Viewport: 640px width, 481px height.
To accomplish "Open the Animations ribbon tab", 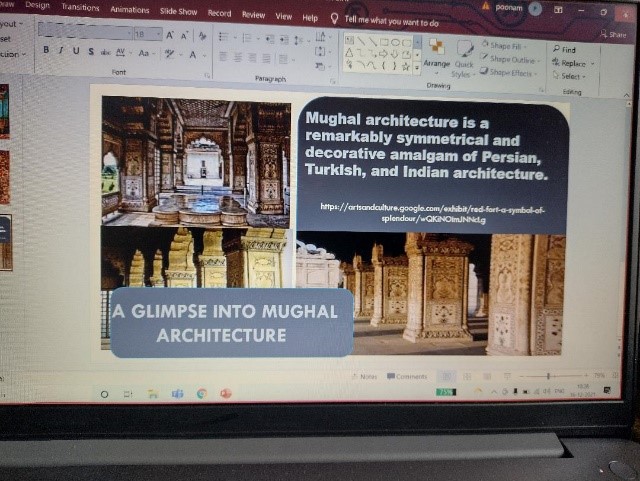I will click(x=130, y=9).
